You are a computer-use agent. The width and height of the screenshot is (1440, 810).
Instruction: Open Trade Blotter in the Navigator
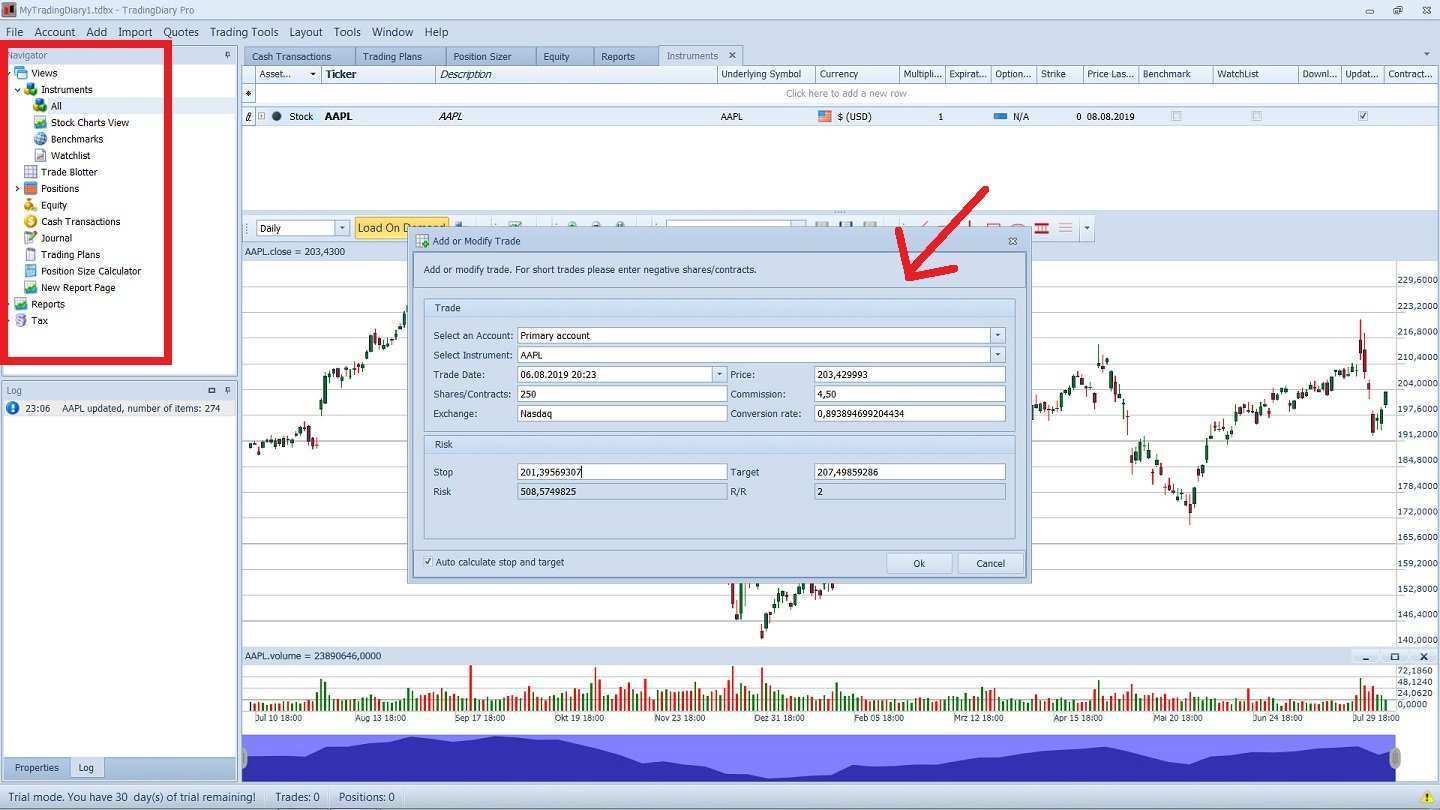coord(68,172)
